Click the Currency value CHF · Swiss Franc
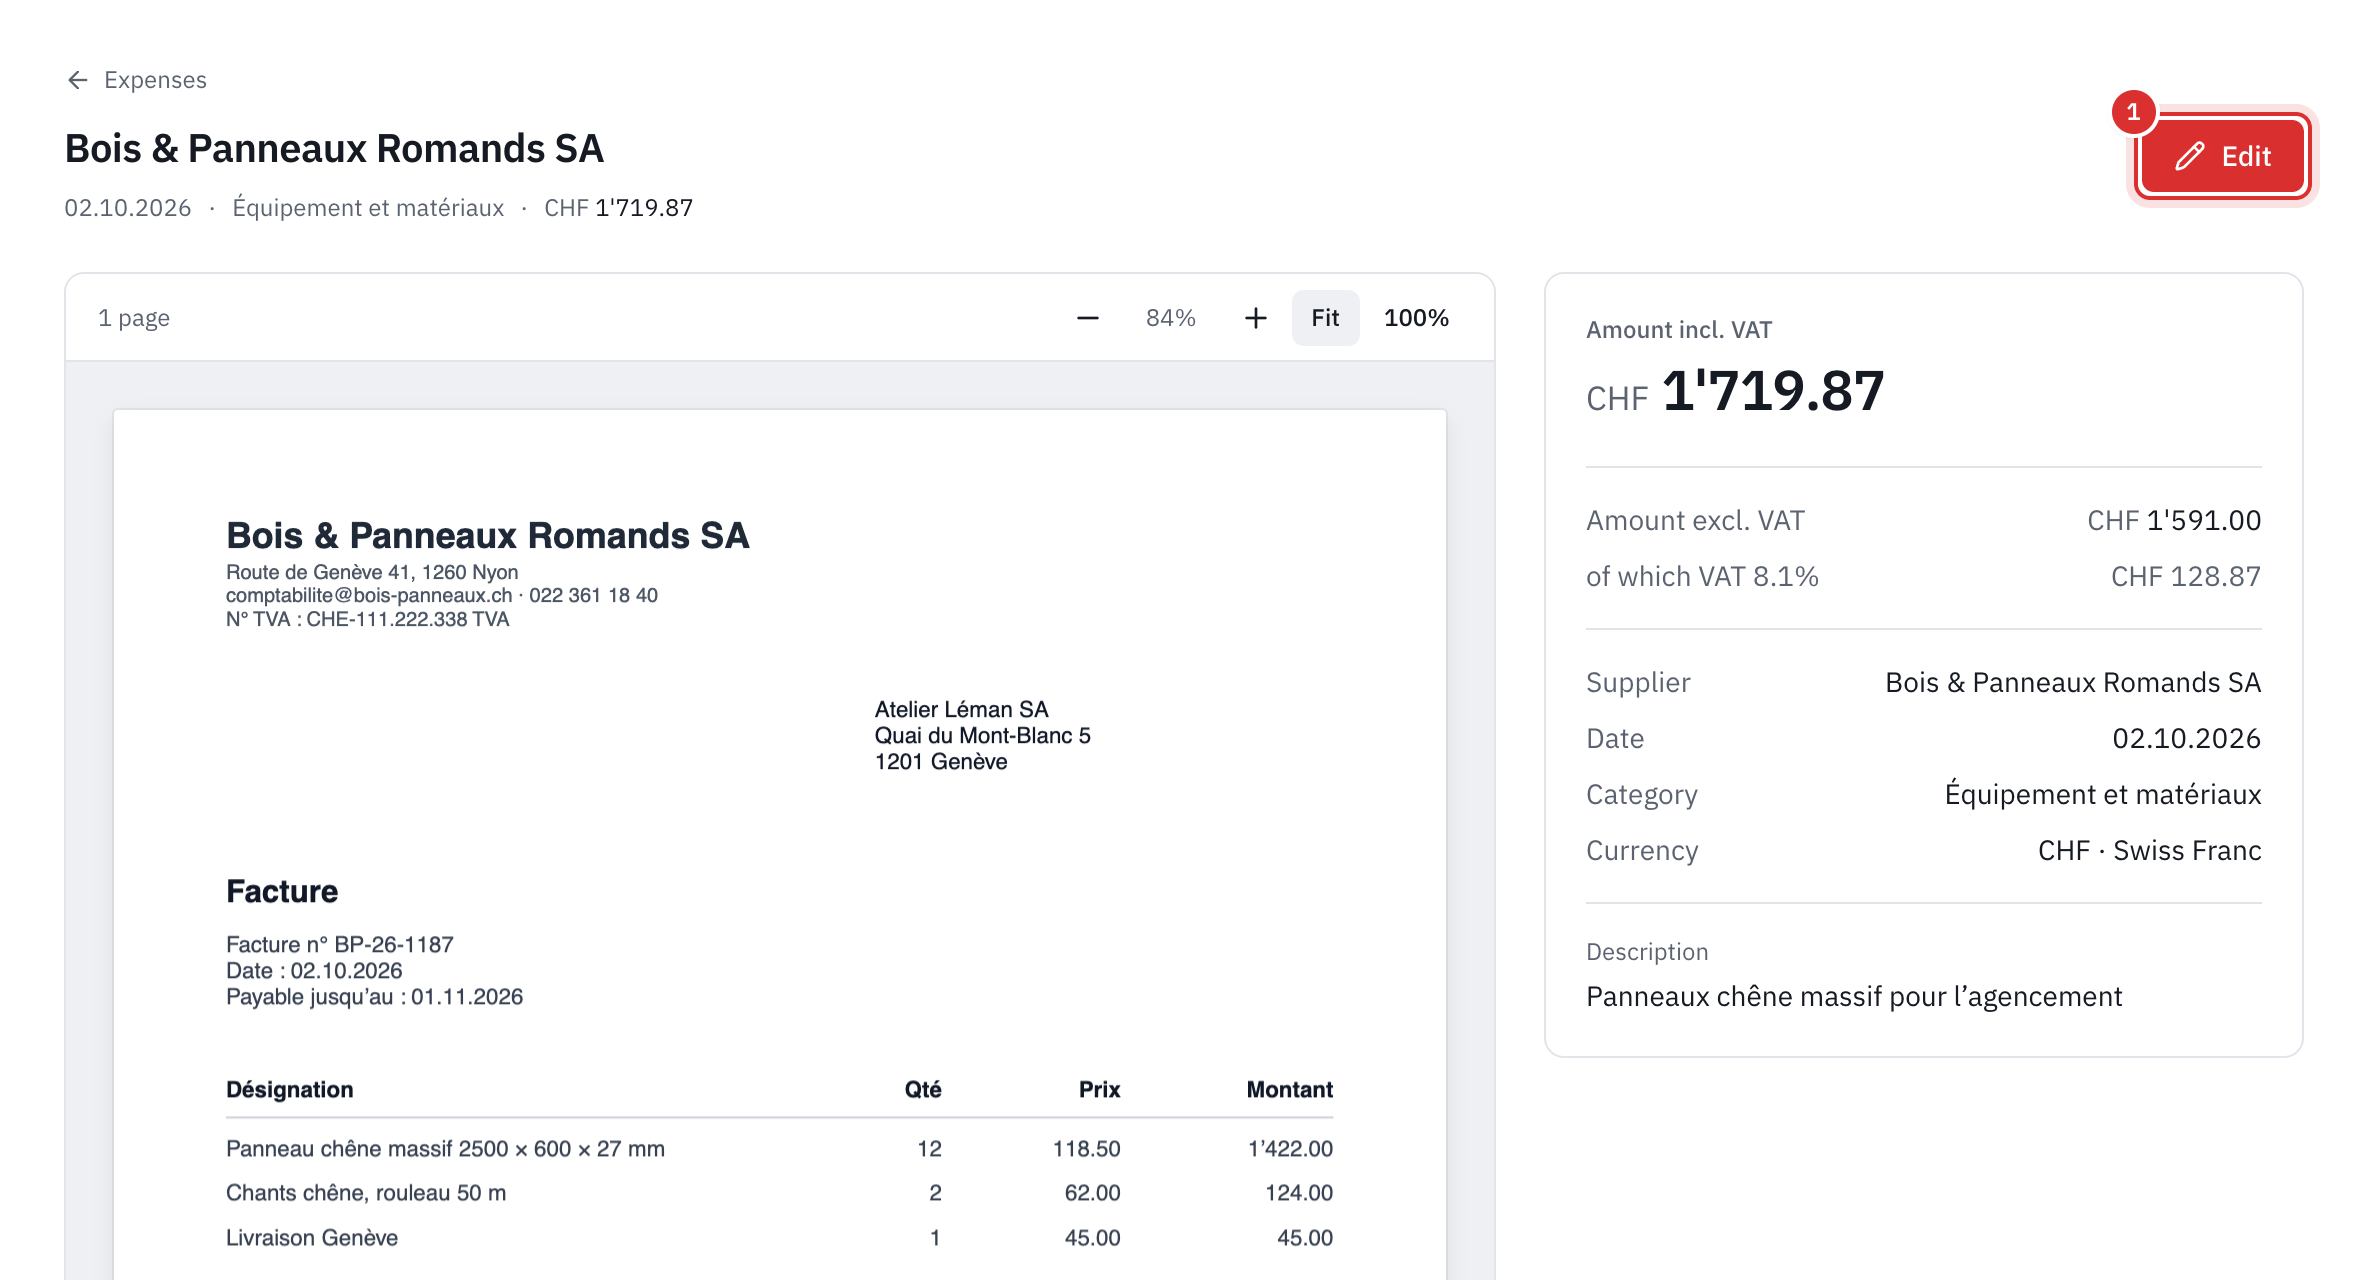This screenshot has height=1280, width=2368. (2149, 850)
